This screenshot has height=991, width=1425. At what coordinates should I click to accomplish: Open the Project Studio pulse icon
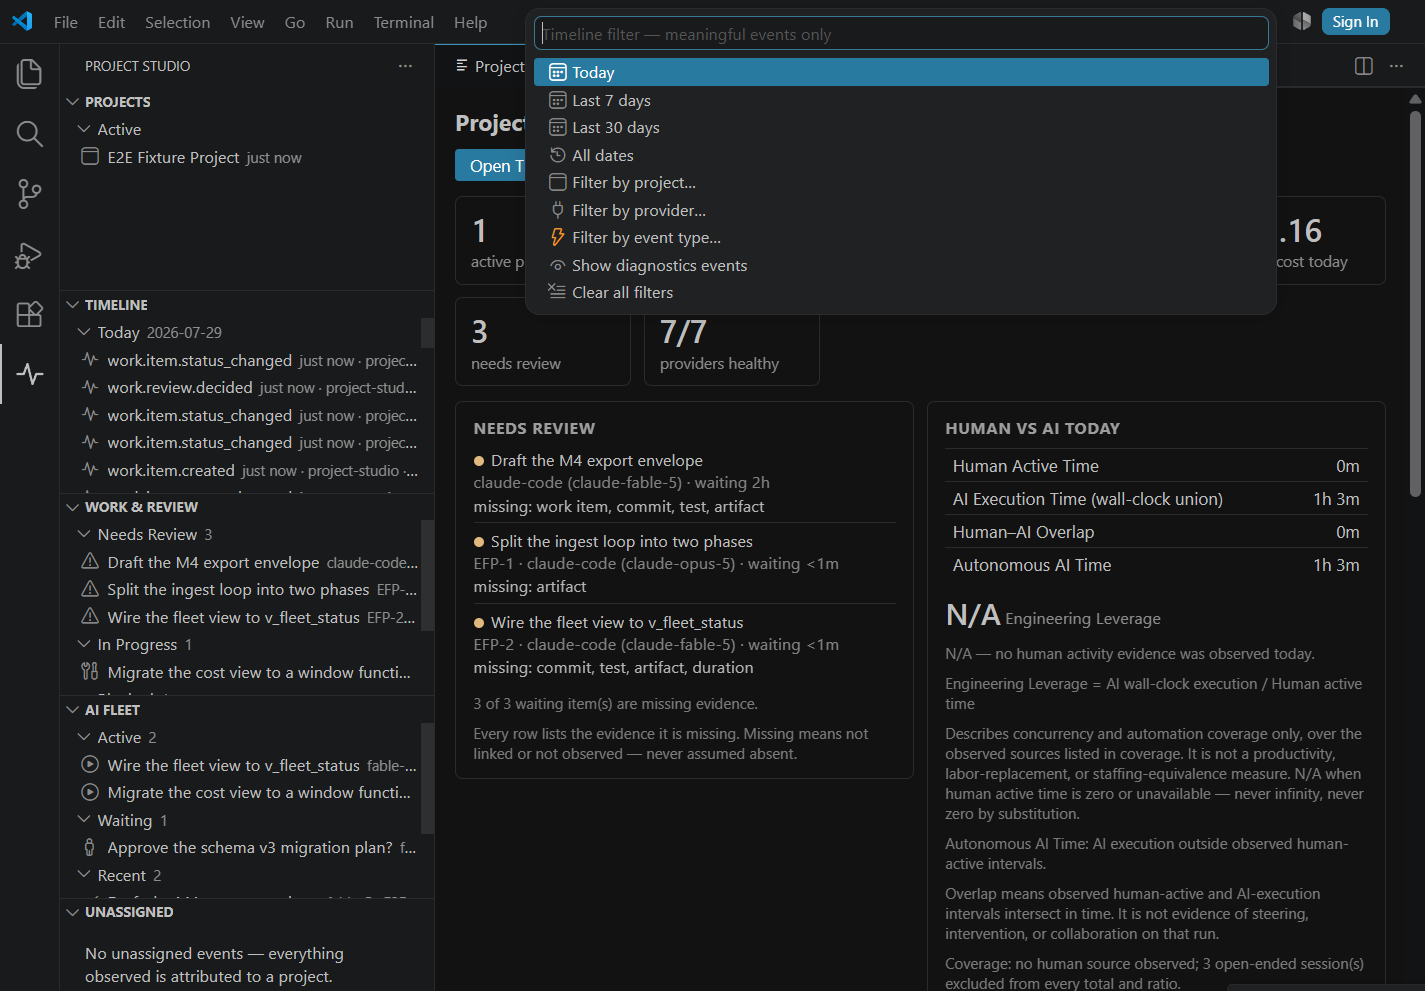point(30,374)
